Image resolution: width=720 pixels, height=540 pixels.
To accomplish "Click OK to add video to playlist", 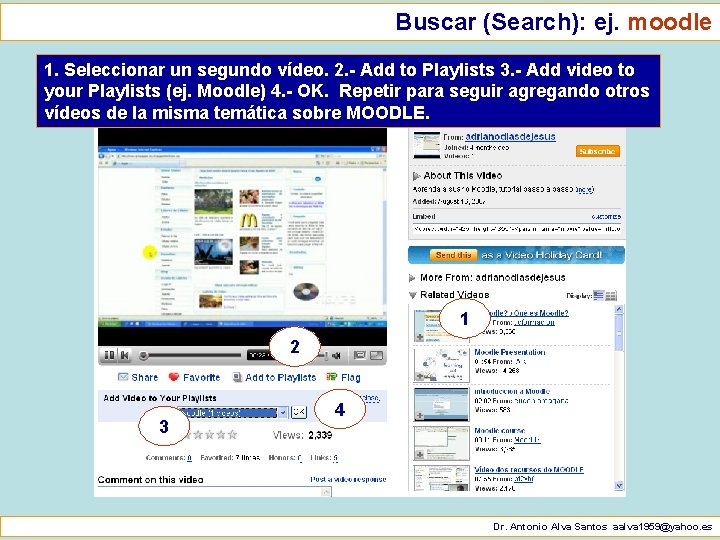I will [299, 412].
